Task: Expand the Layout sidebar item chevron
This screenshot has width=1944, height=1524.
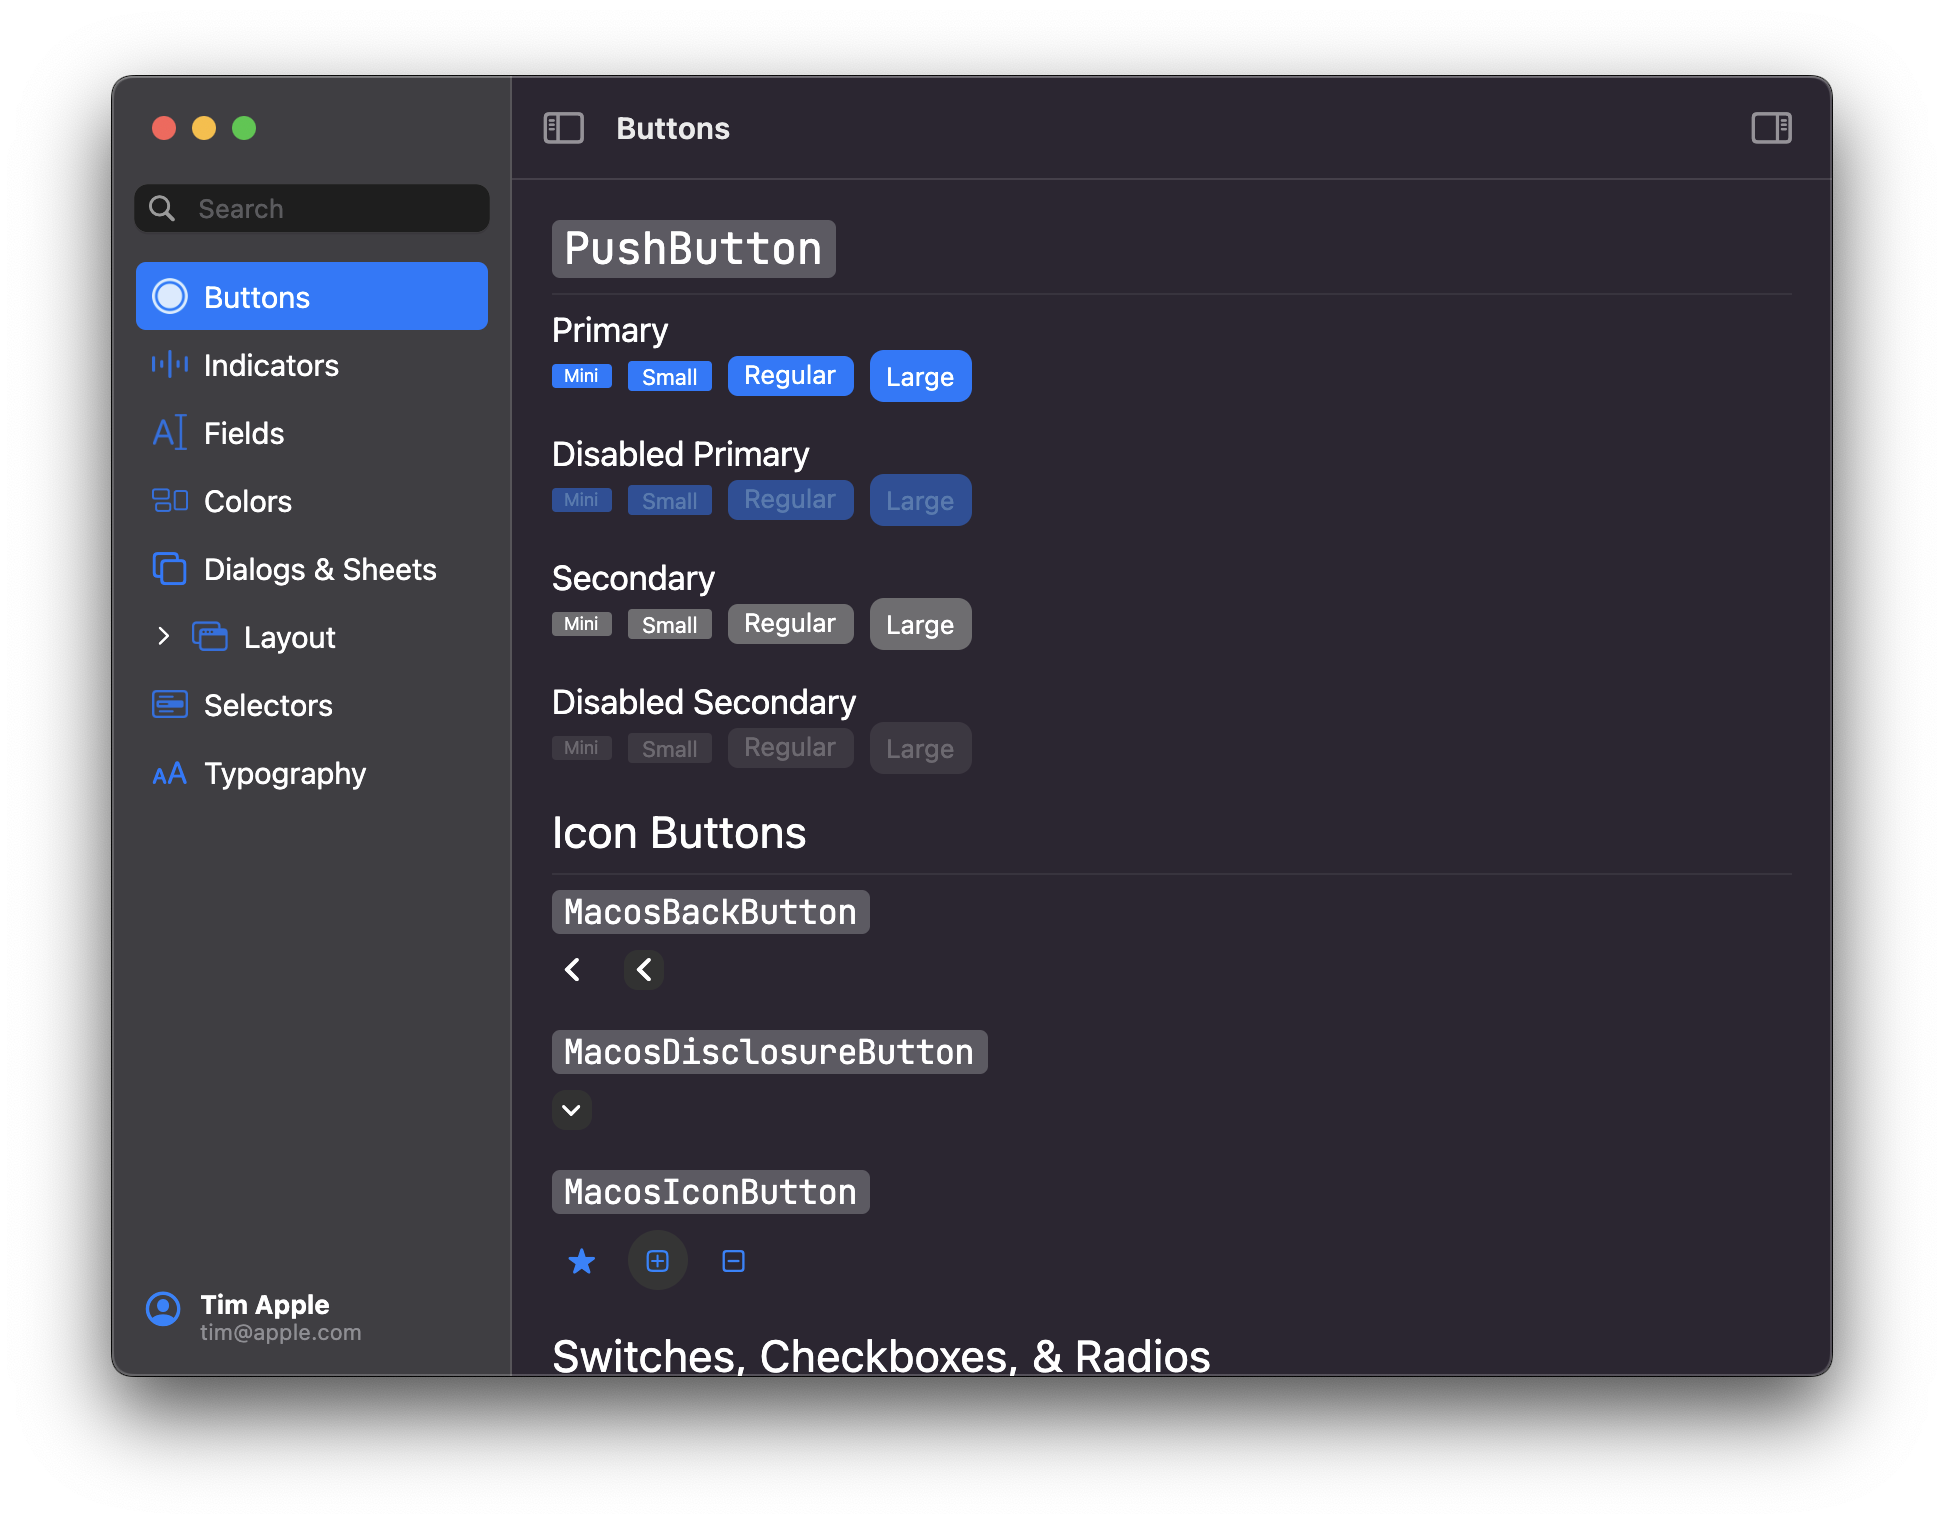Action: coord(164,636)
